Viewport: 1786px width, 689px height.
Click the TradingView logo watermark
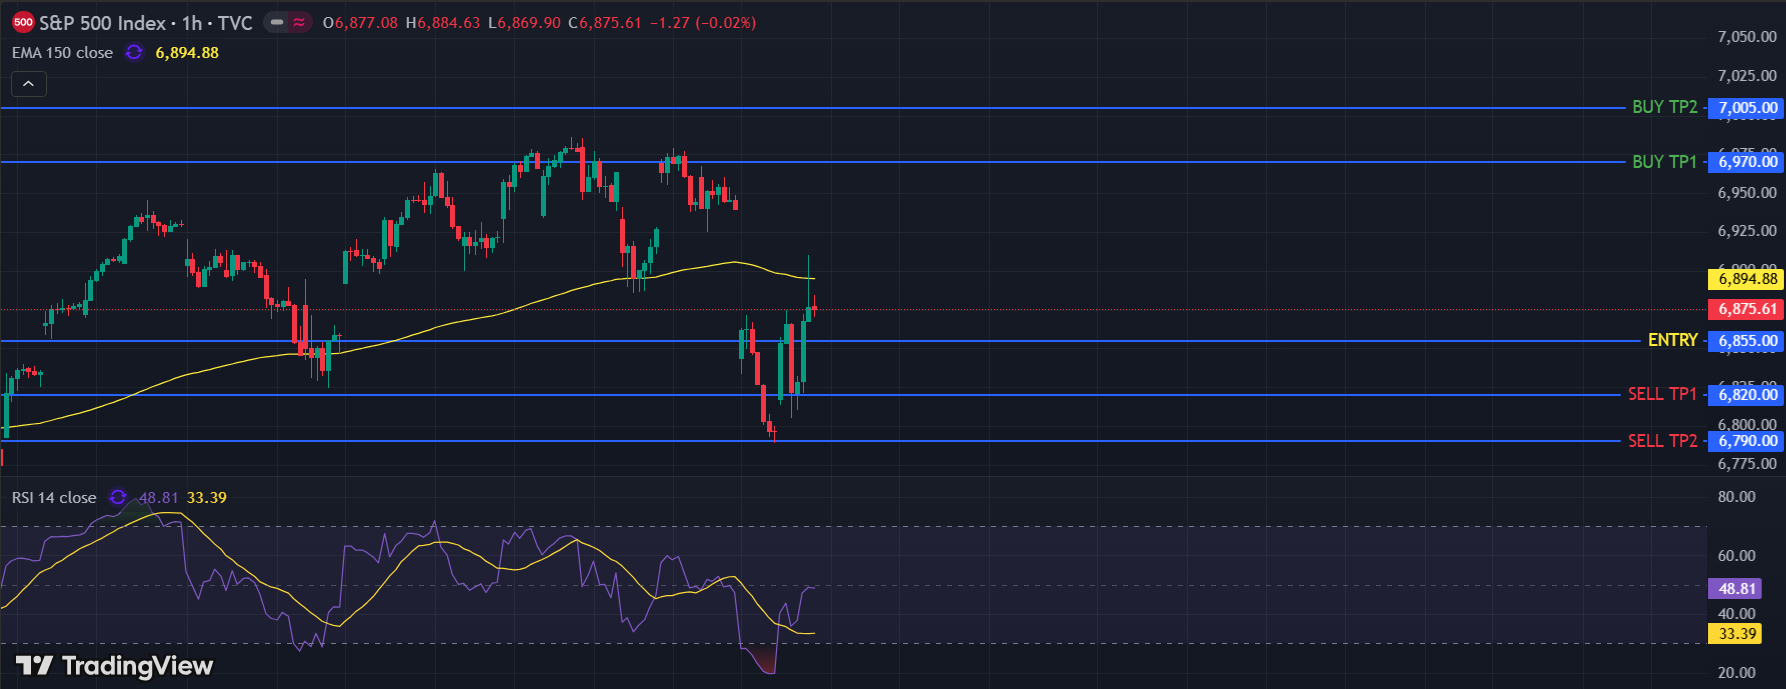pos(115,666)
